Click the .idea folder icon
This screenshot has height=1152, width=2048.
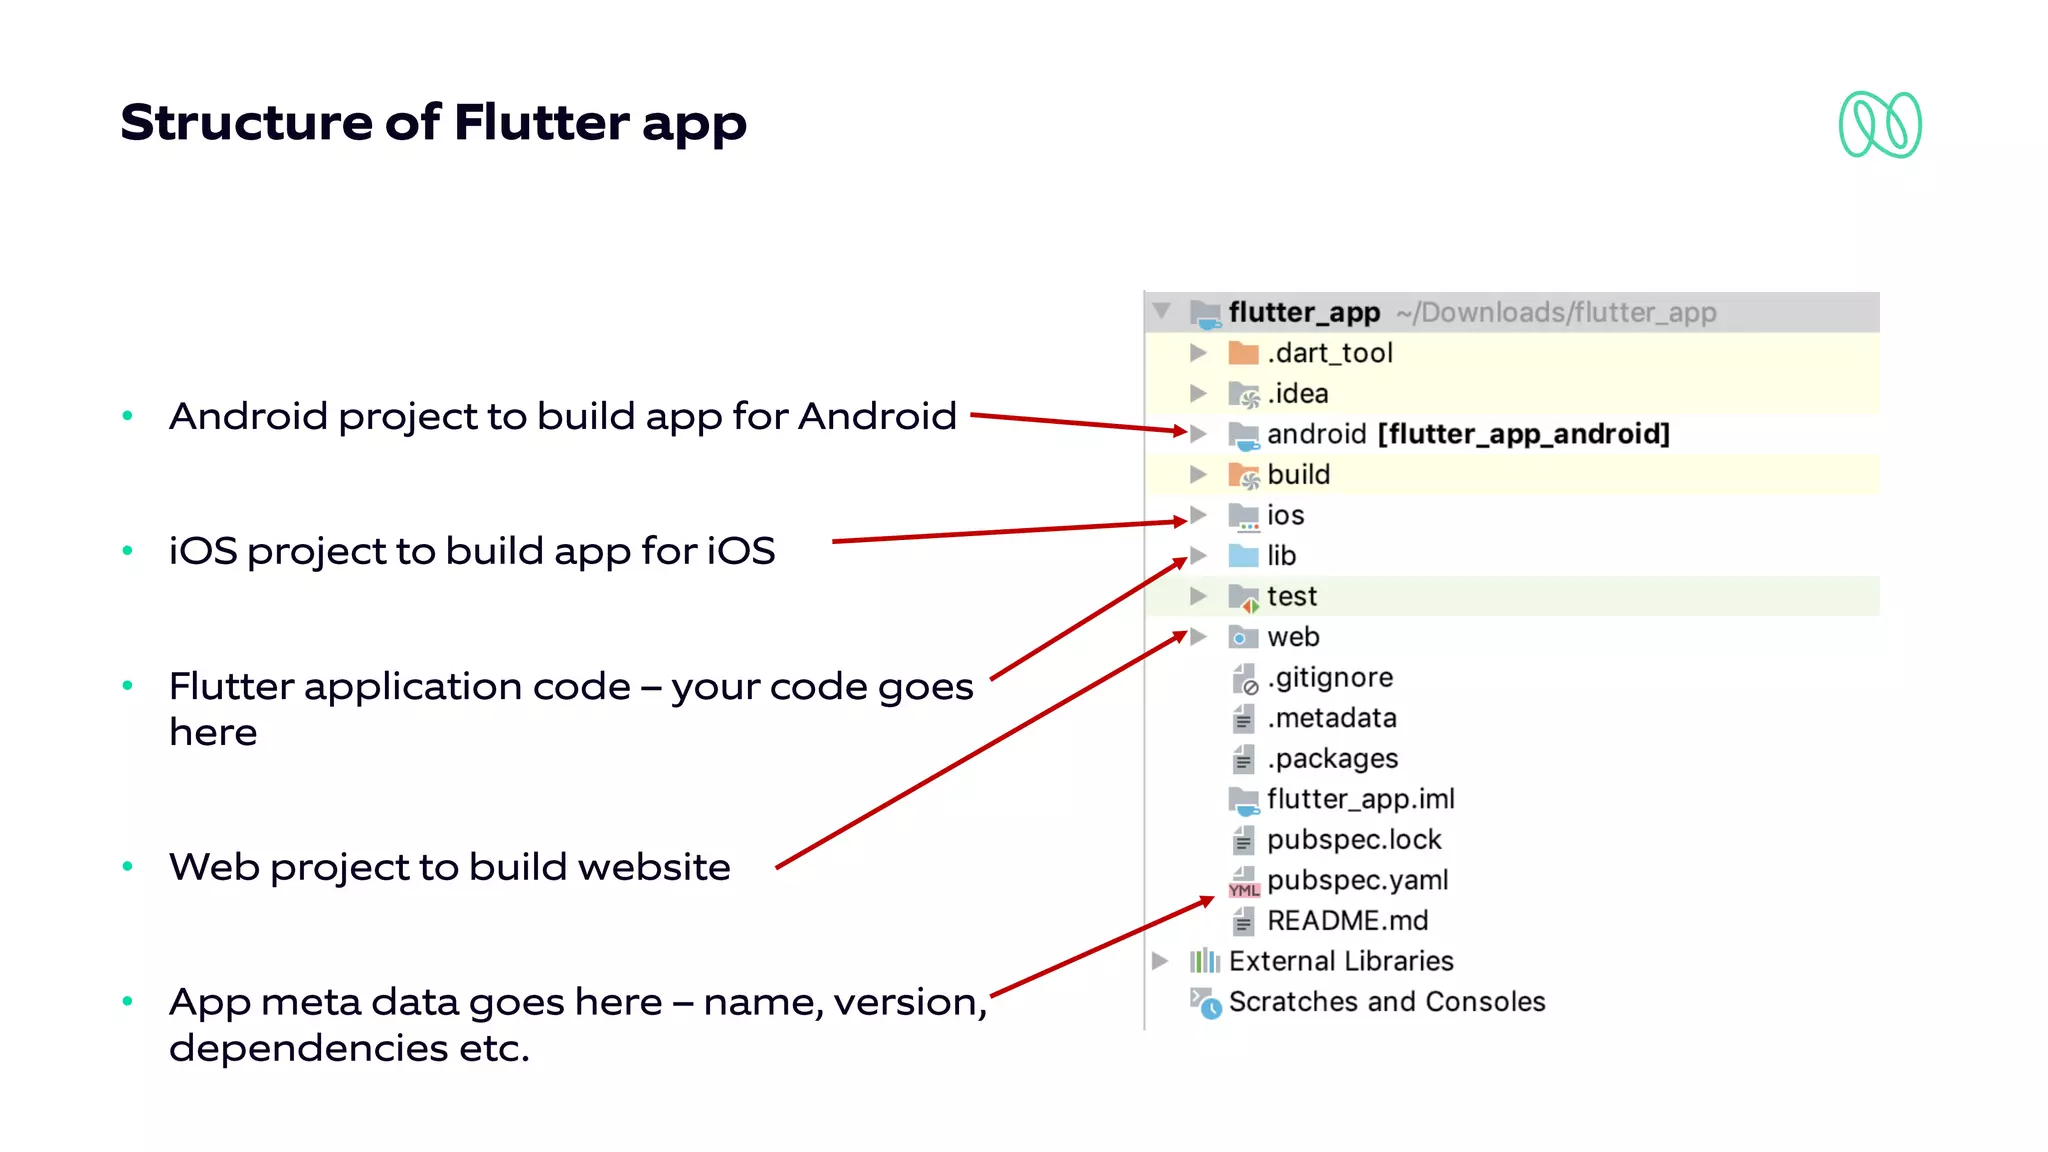tap(1244, 395)
